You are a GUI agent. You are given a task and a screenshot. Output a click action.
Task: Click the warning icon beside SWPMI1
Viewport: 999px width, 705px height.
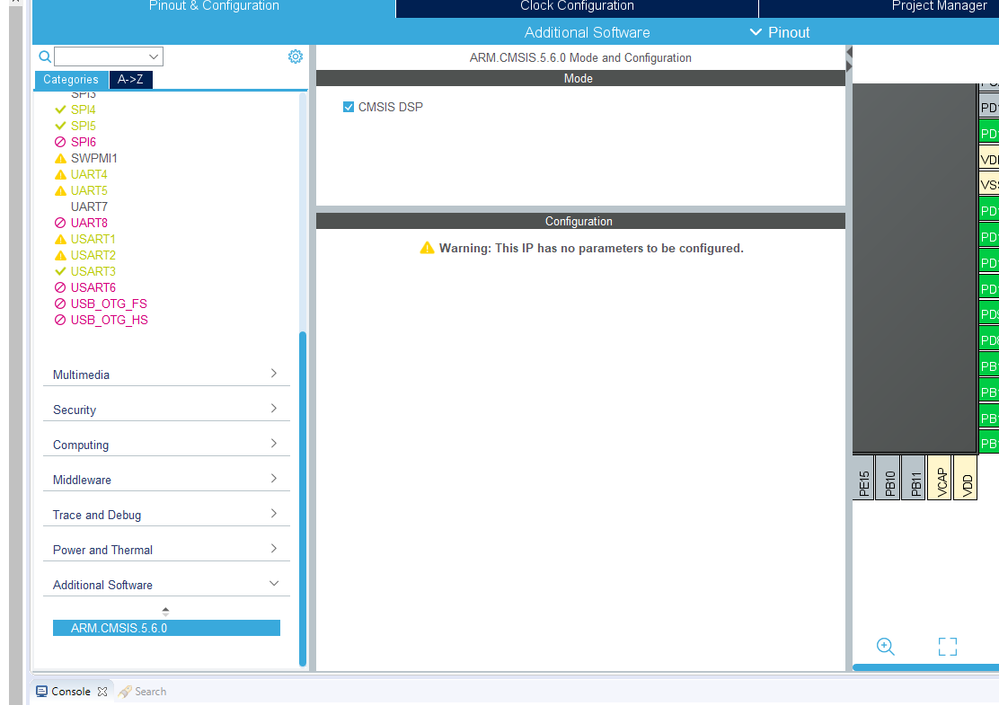[x=61, y=158]
